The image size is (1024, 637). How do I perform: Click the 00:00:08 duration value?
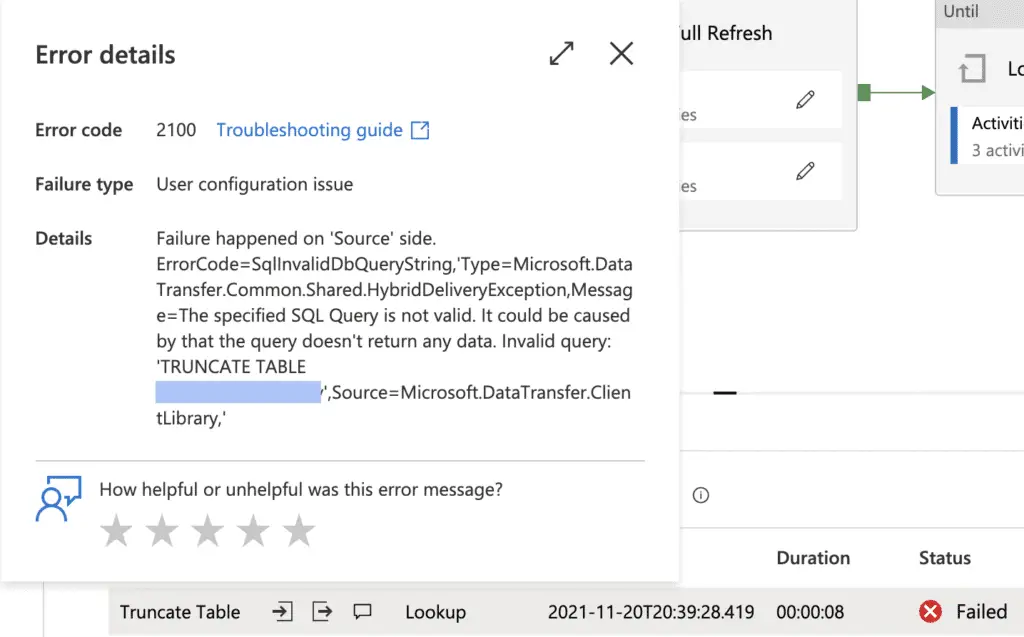click(810, 612)
